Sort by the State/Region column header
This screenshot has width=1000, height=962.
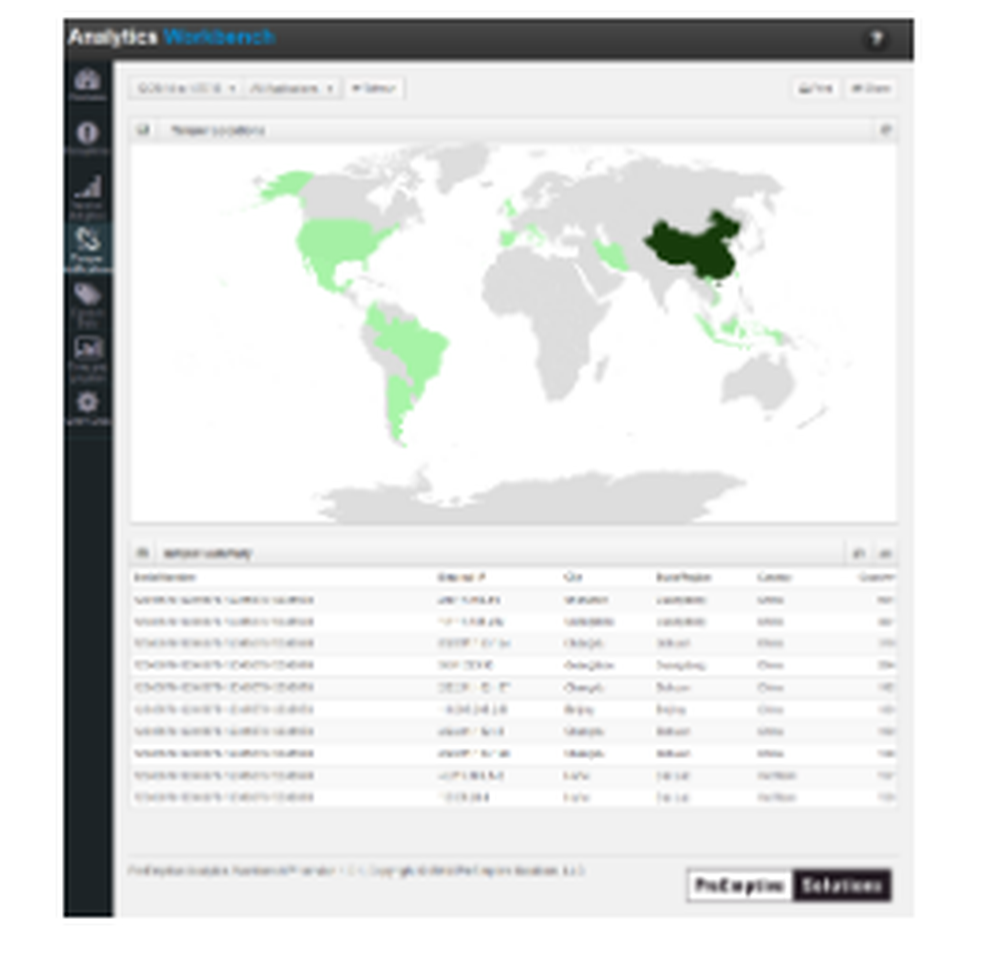(x=683, y=577)
